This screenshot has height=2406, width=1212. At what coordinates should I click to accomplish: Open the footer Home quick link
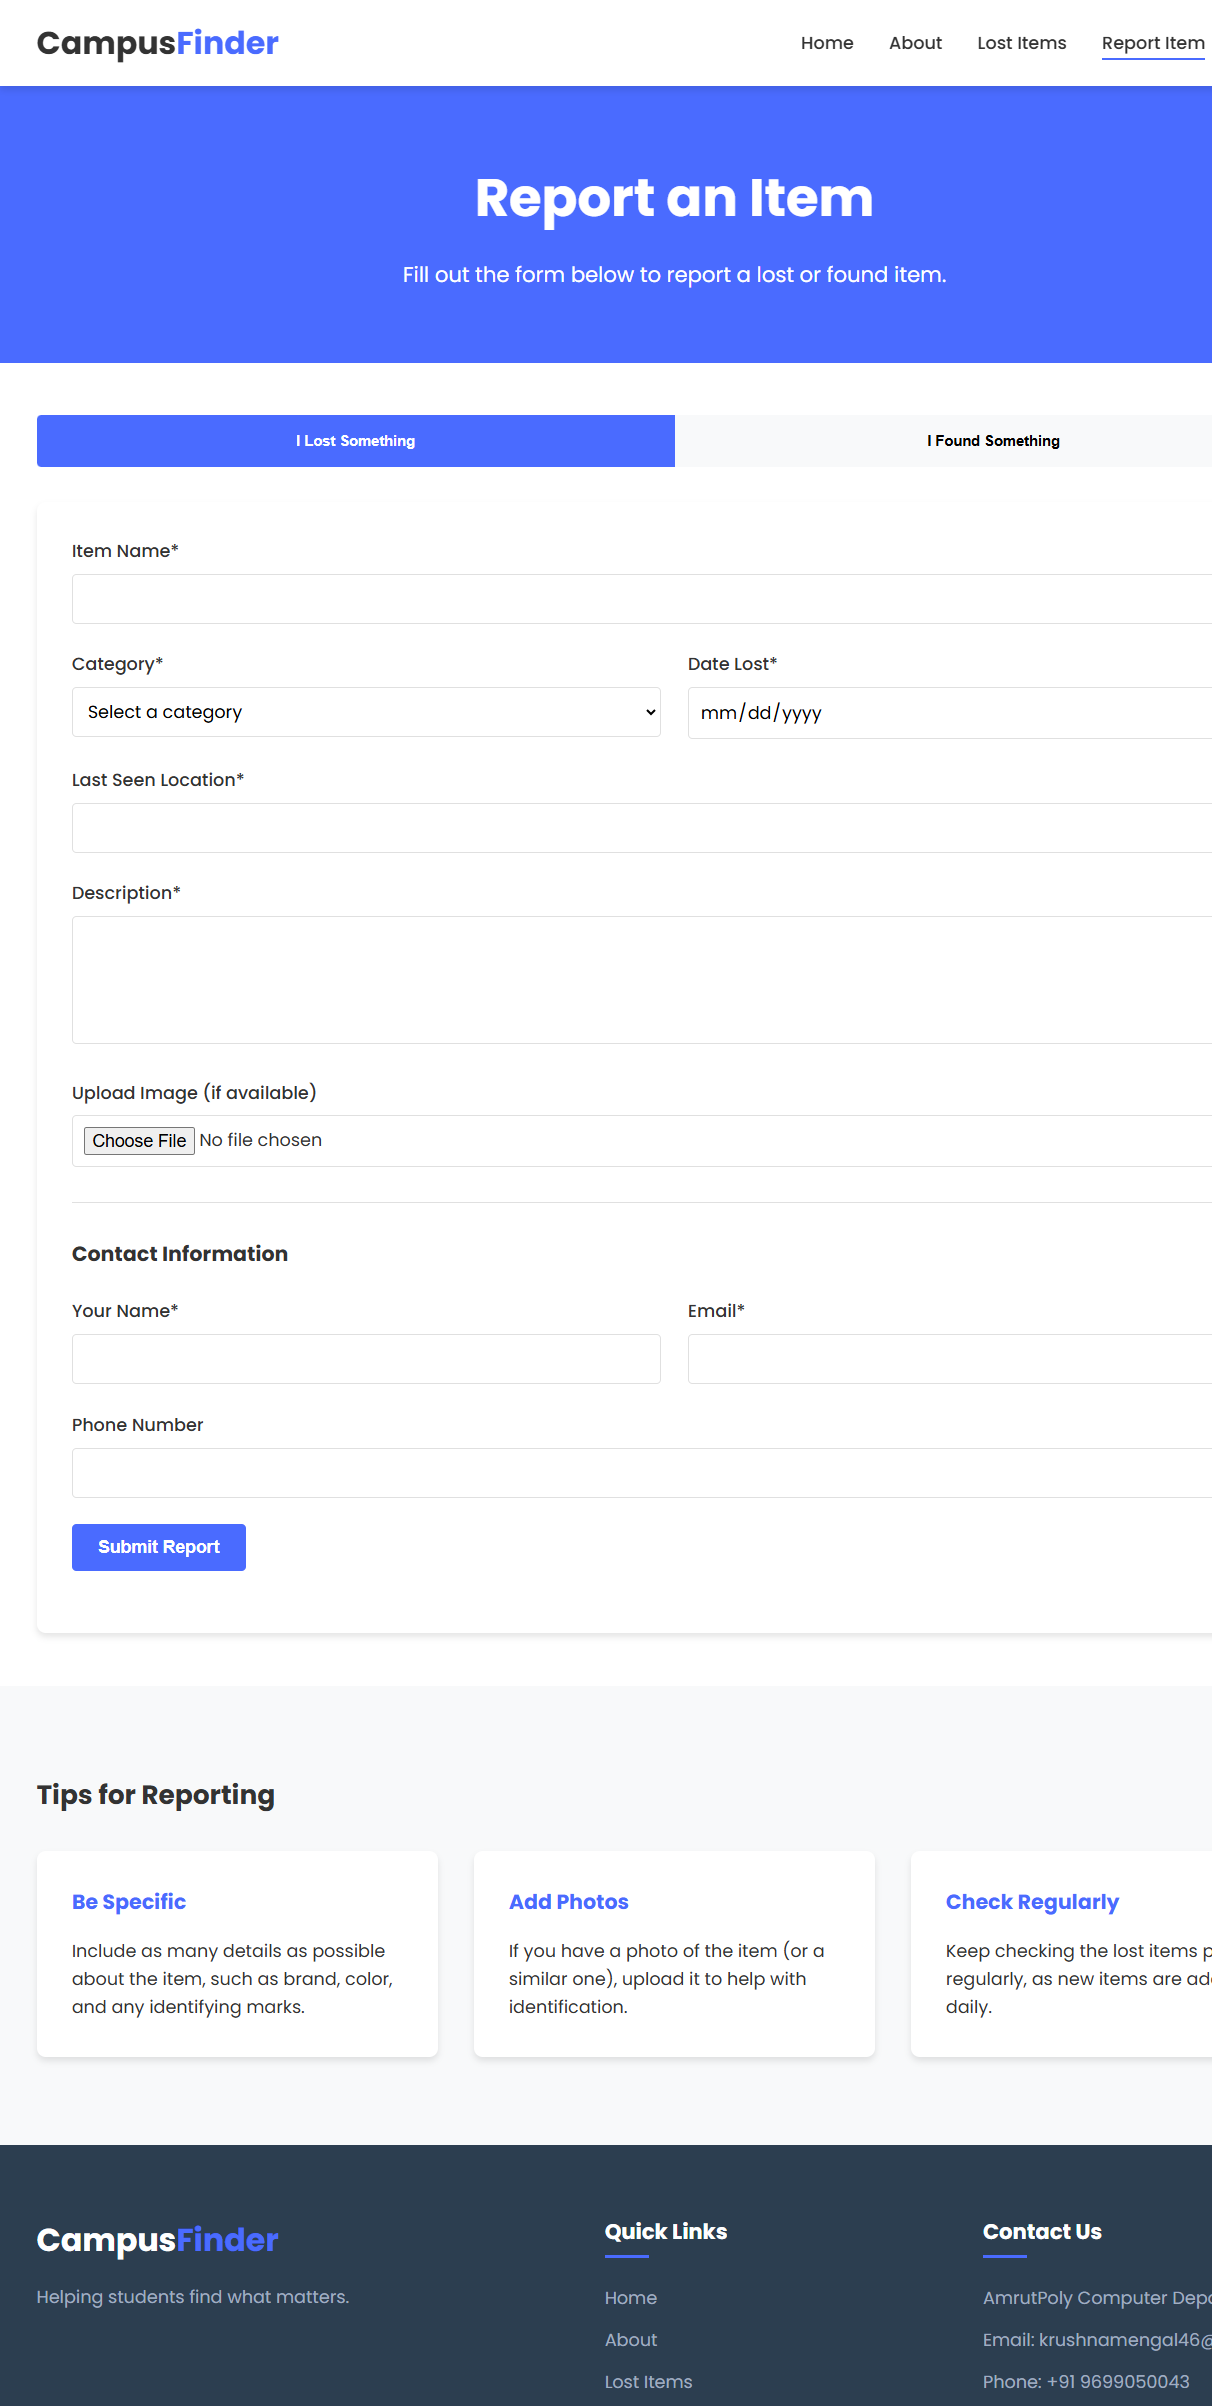tap(630, 2298)
